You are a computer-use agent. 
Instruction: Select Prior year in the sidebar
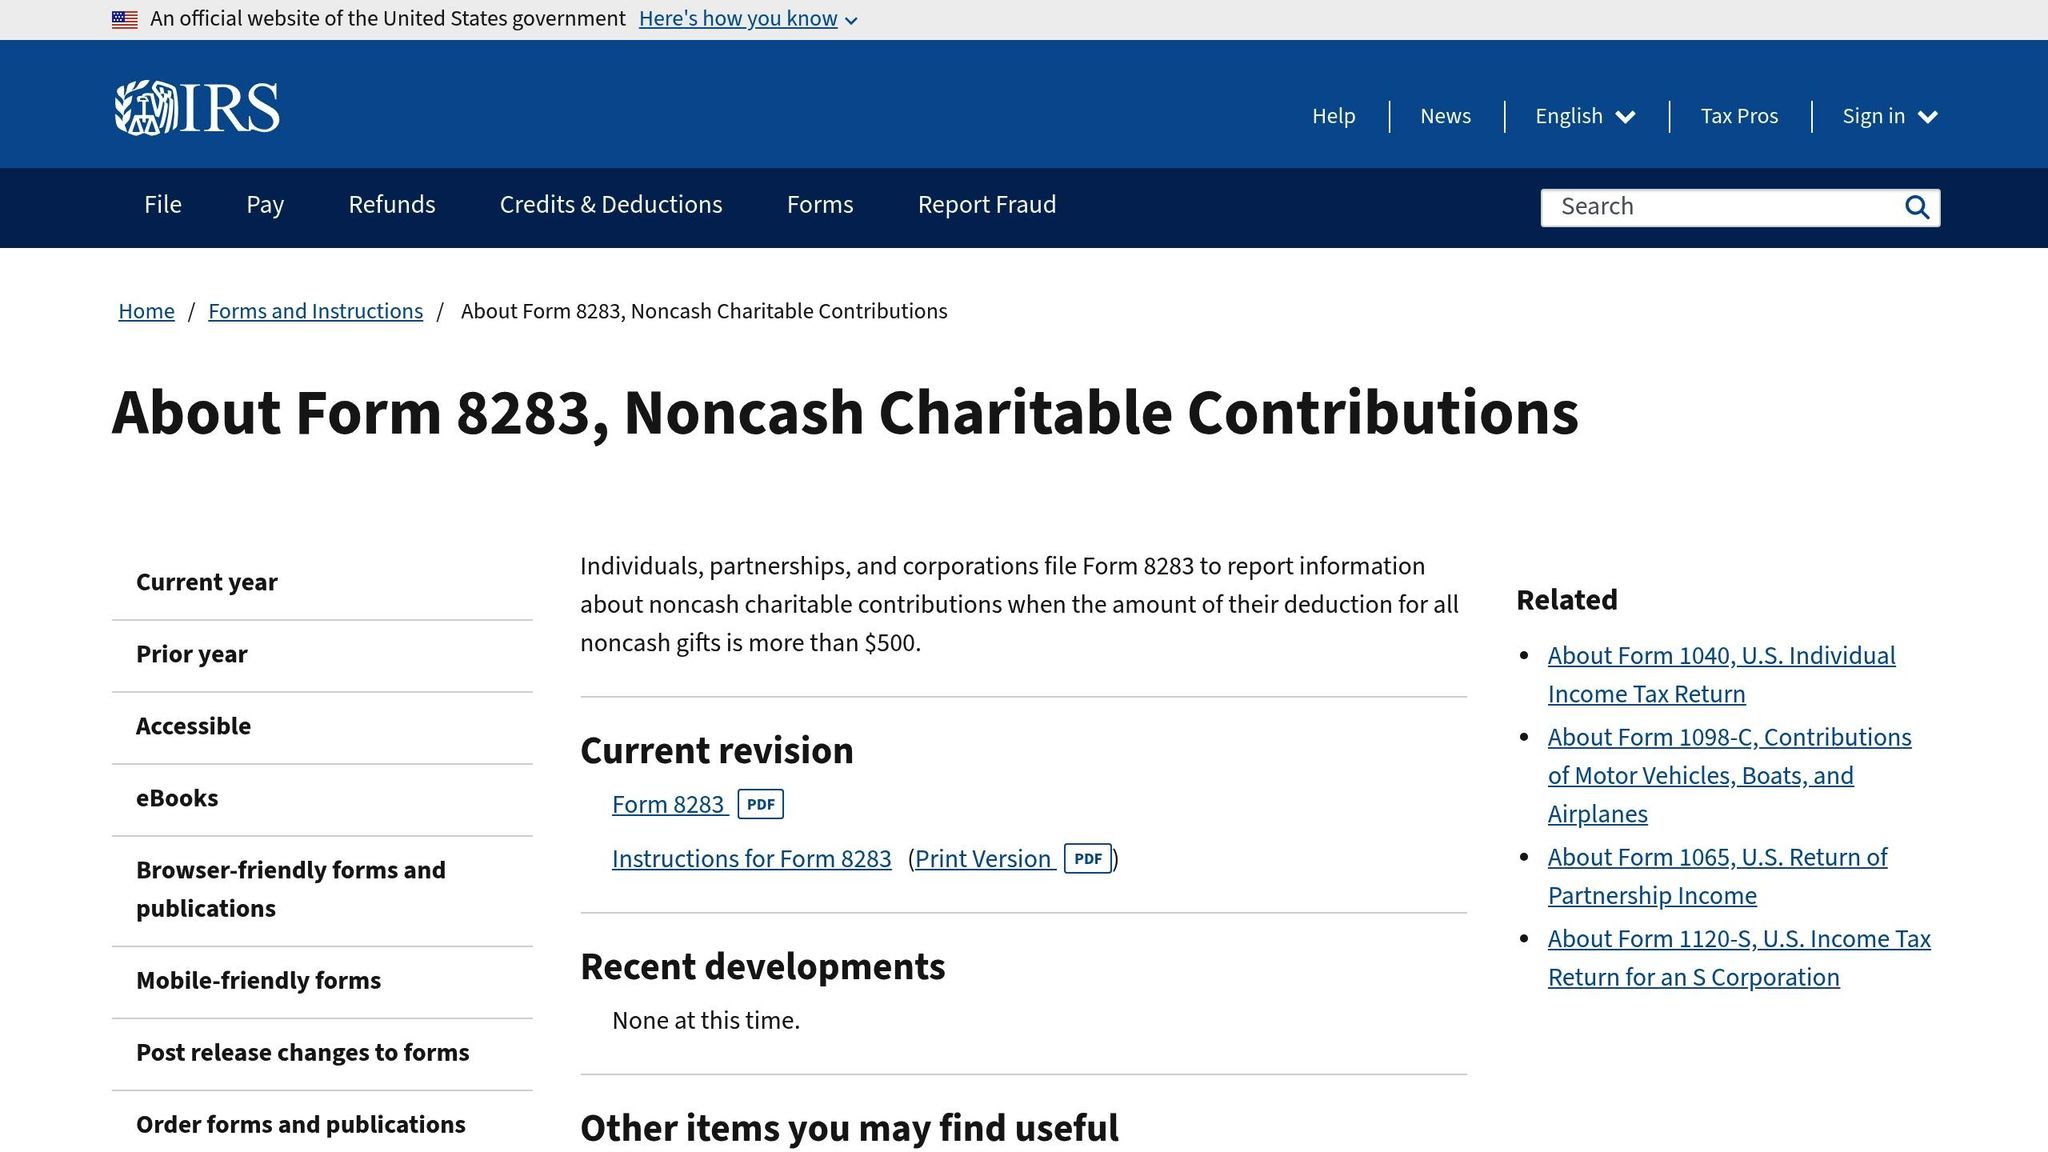point(191,654)
